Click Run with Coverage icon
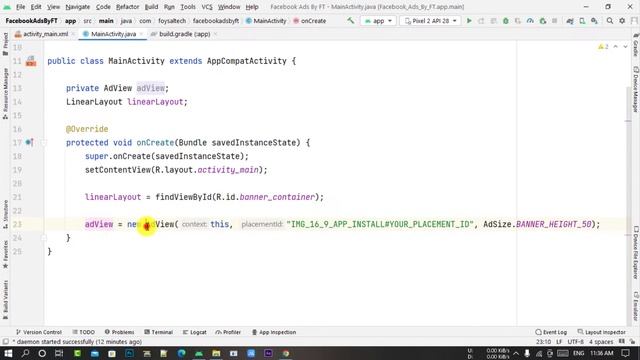640x360 pixels. [518, 20]
